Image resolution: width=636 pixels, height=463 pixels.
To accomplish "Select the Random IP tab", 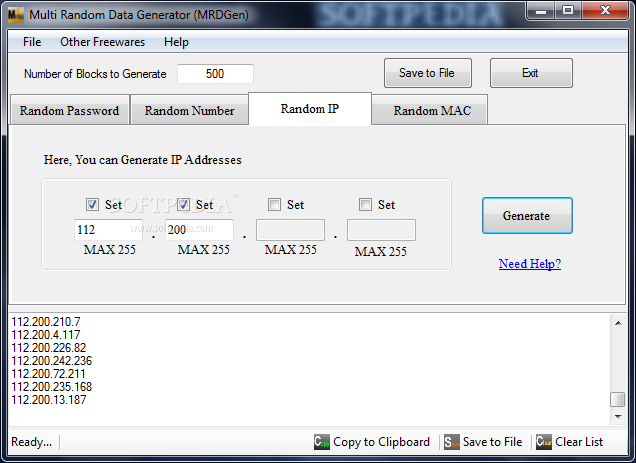I will click(x=310, y=108).
